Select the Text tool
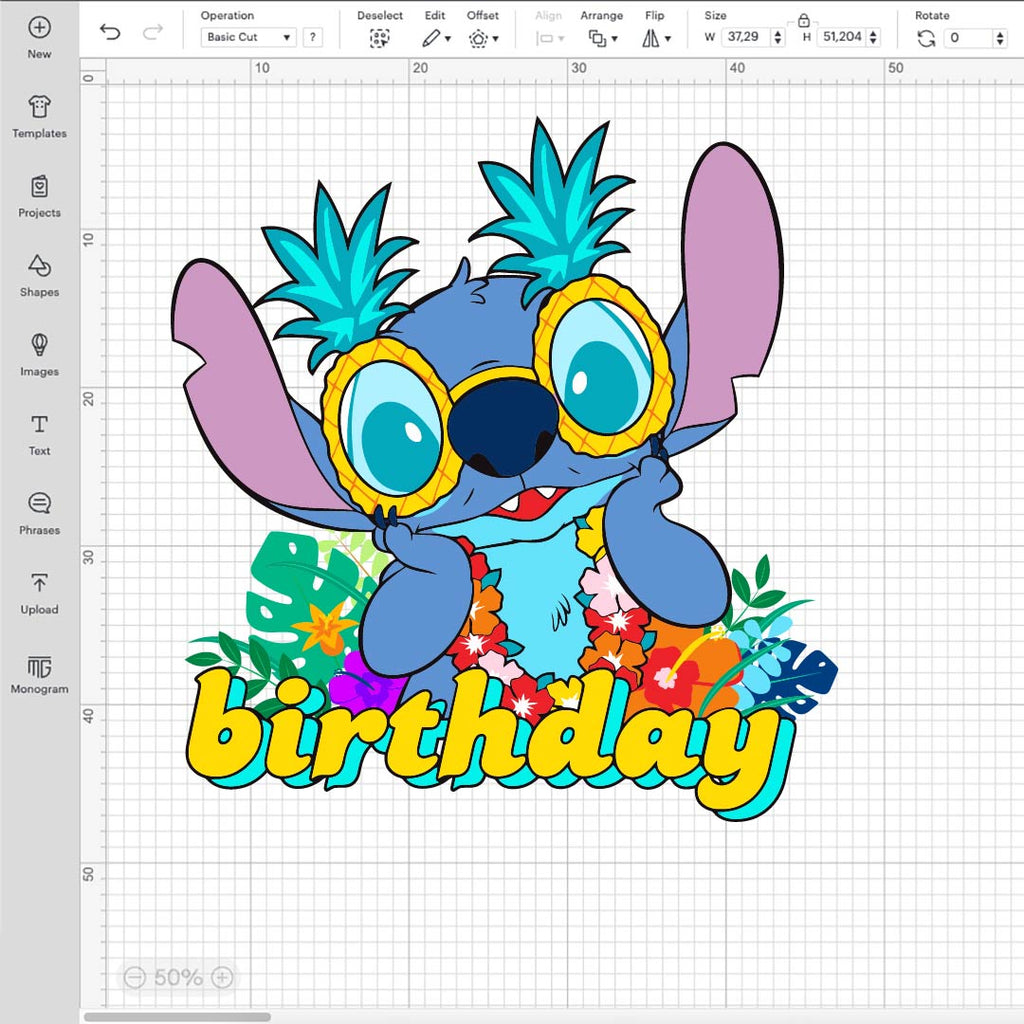Viewport: 1024px width, 1024px height. point(39,425)
